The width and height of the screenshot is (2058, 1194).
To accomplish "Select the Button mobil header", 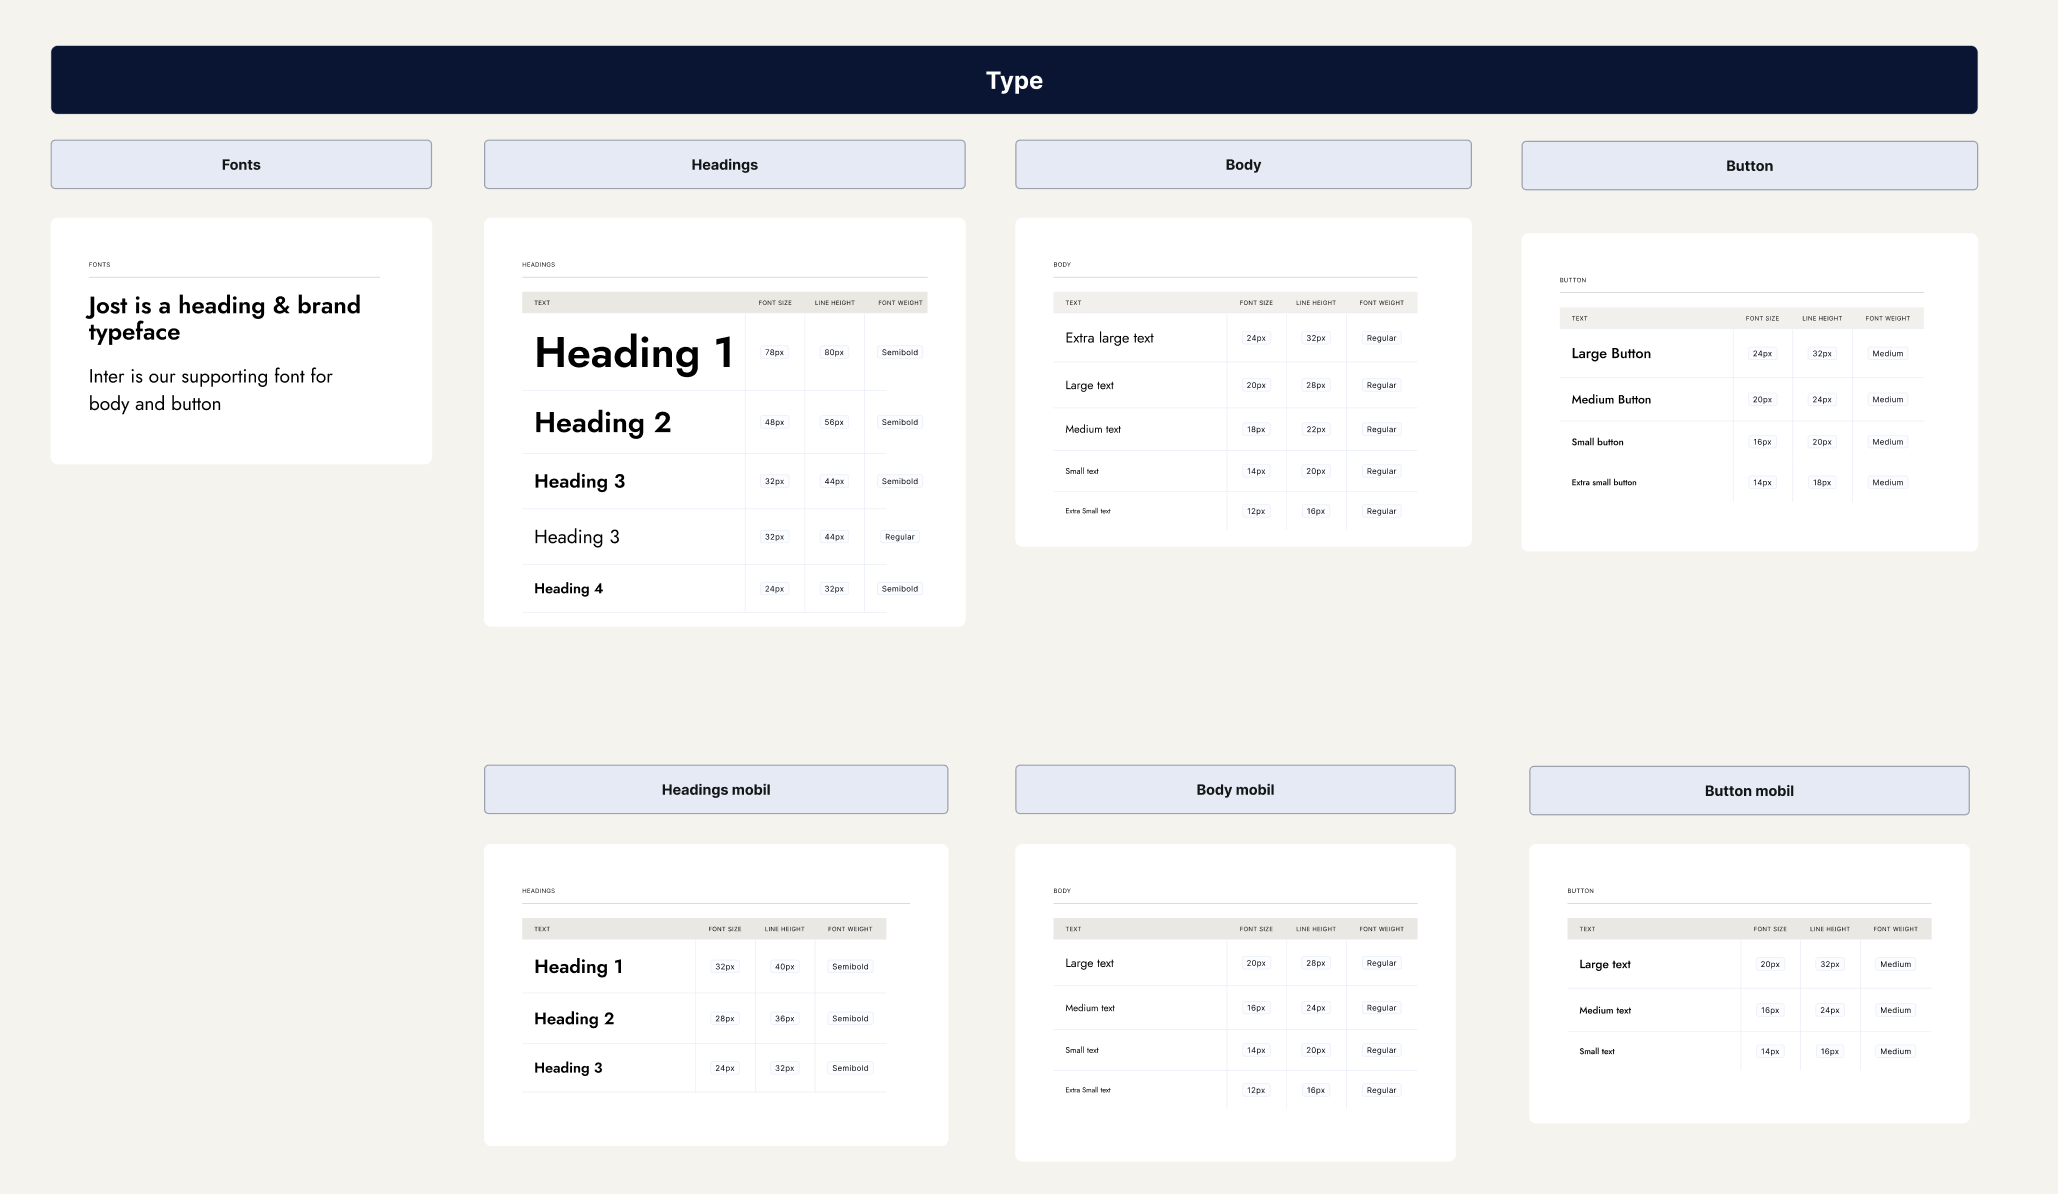I will [x=1749, y=791].
